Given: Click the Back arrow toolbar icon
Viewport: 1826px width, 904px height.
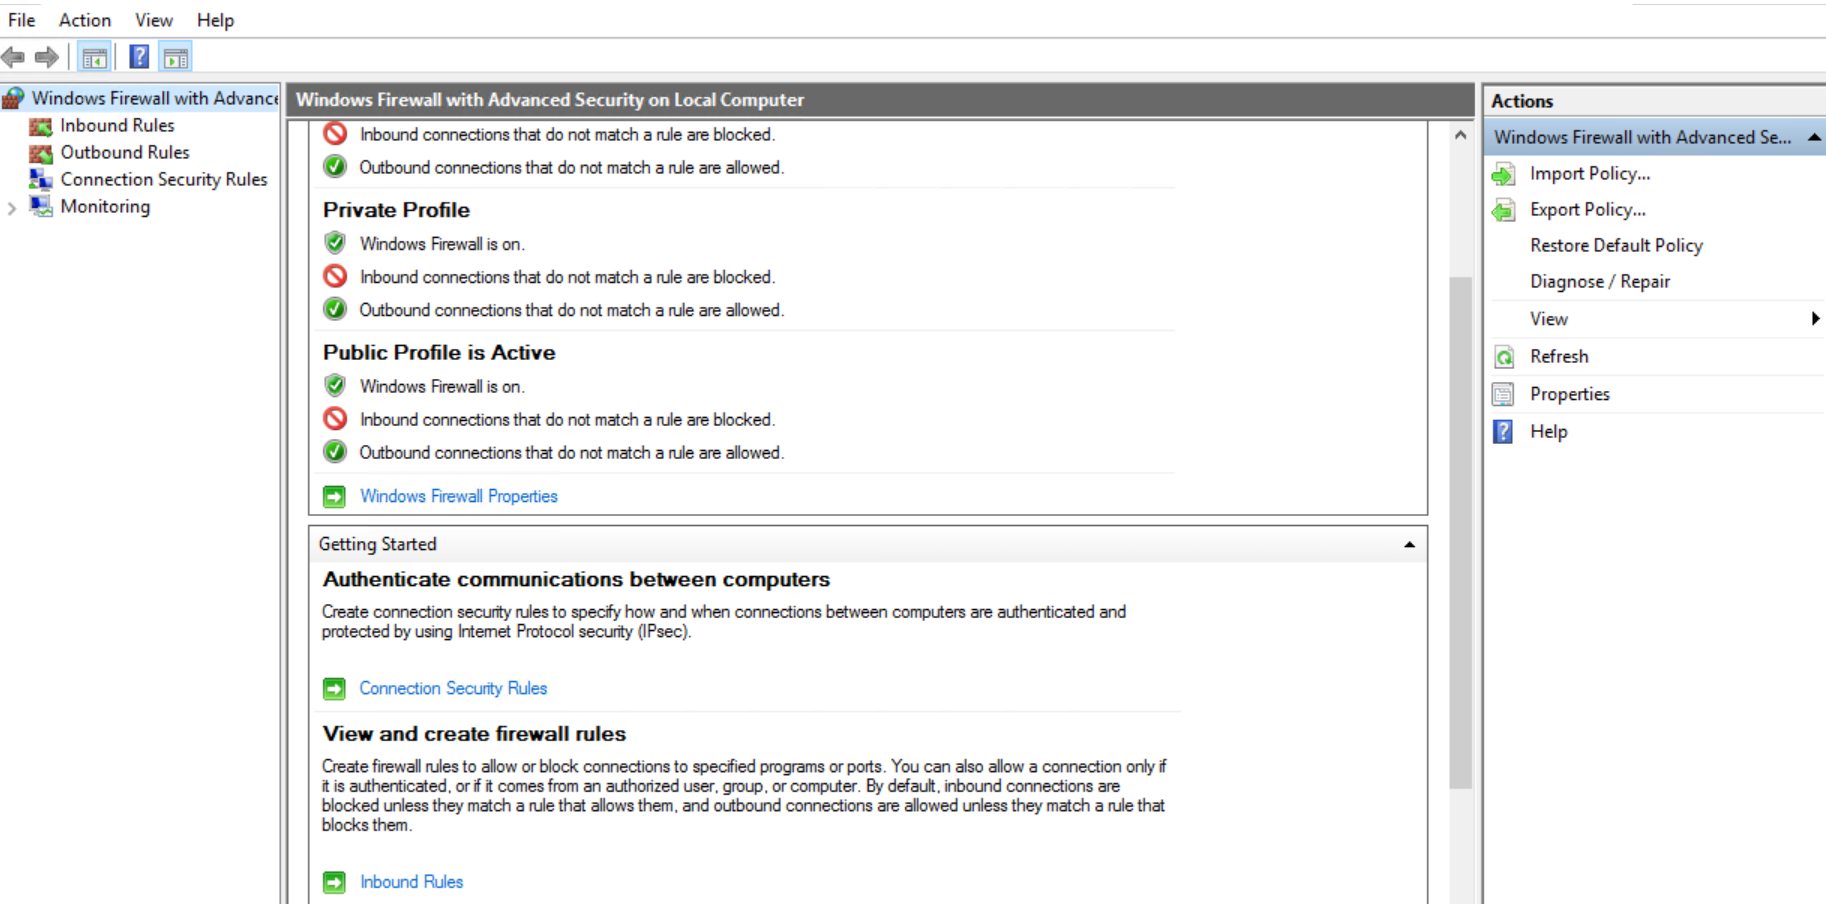Looking at the screenshot, I should (14, 58).
